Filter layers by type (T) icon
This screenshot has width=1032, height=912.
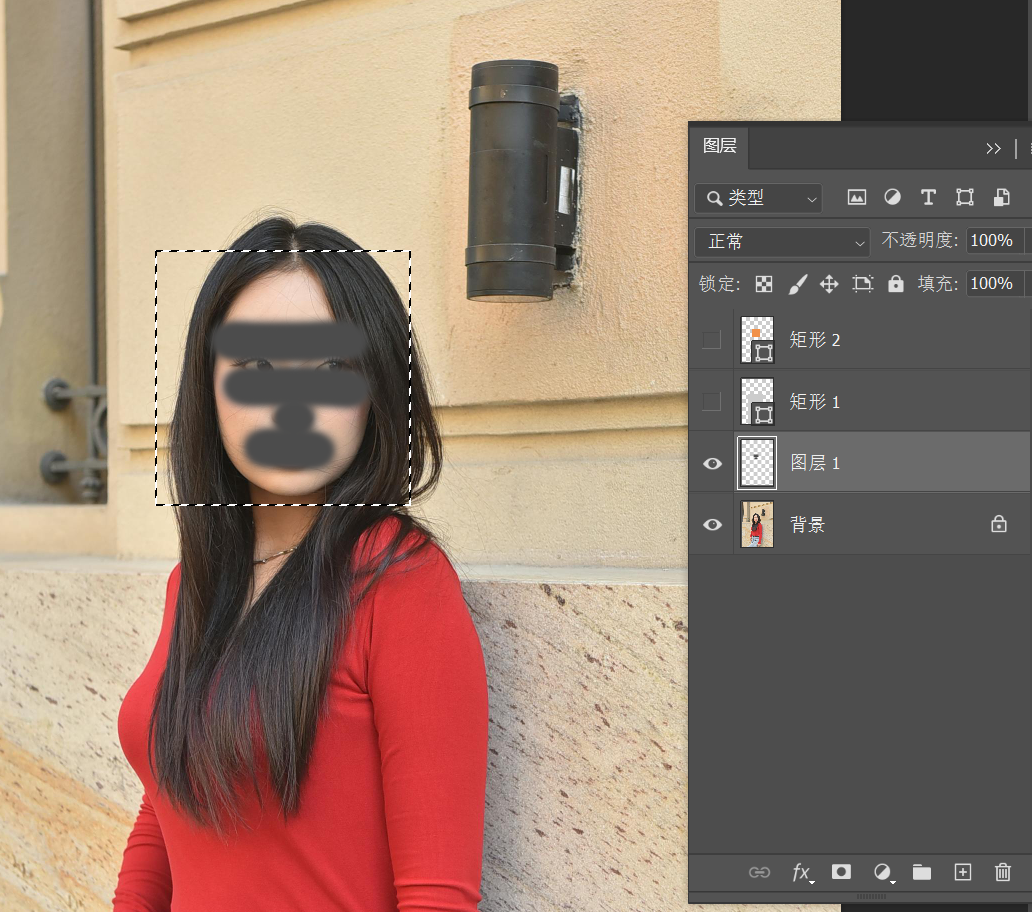(928, 198)
